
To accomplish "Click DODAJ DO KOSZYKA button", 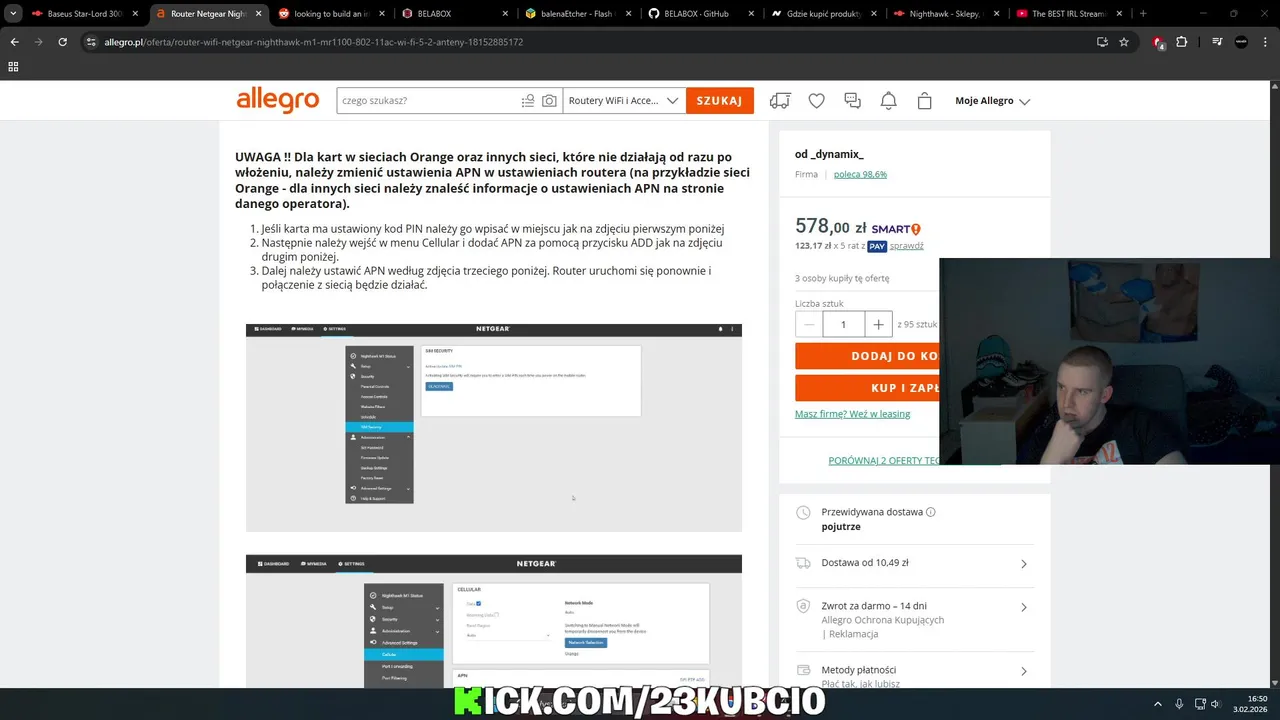I will tap(867, 356).
